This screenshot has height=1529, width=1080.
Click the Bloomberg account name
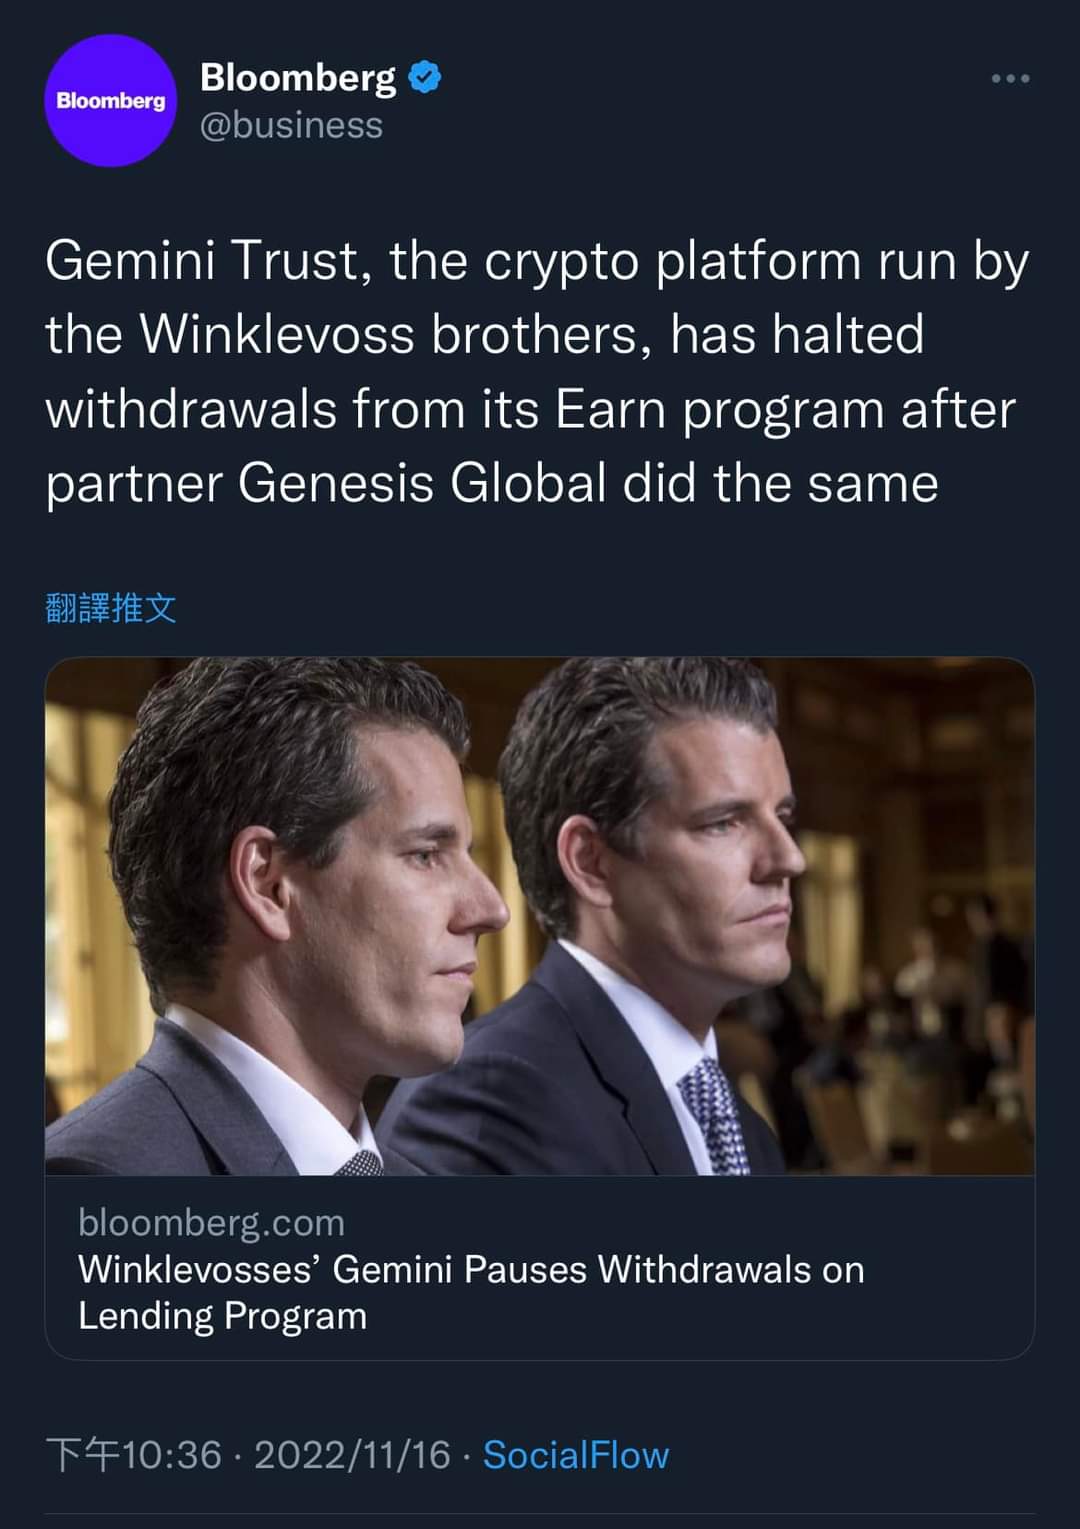(298, 77)
